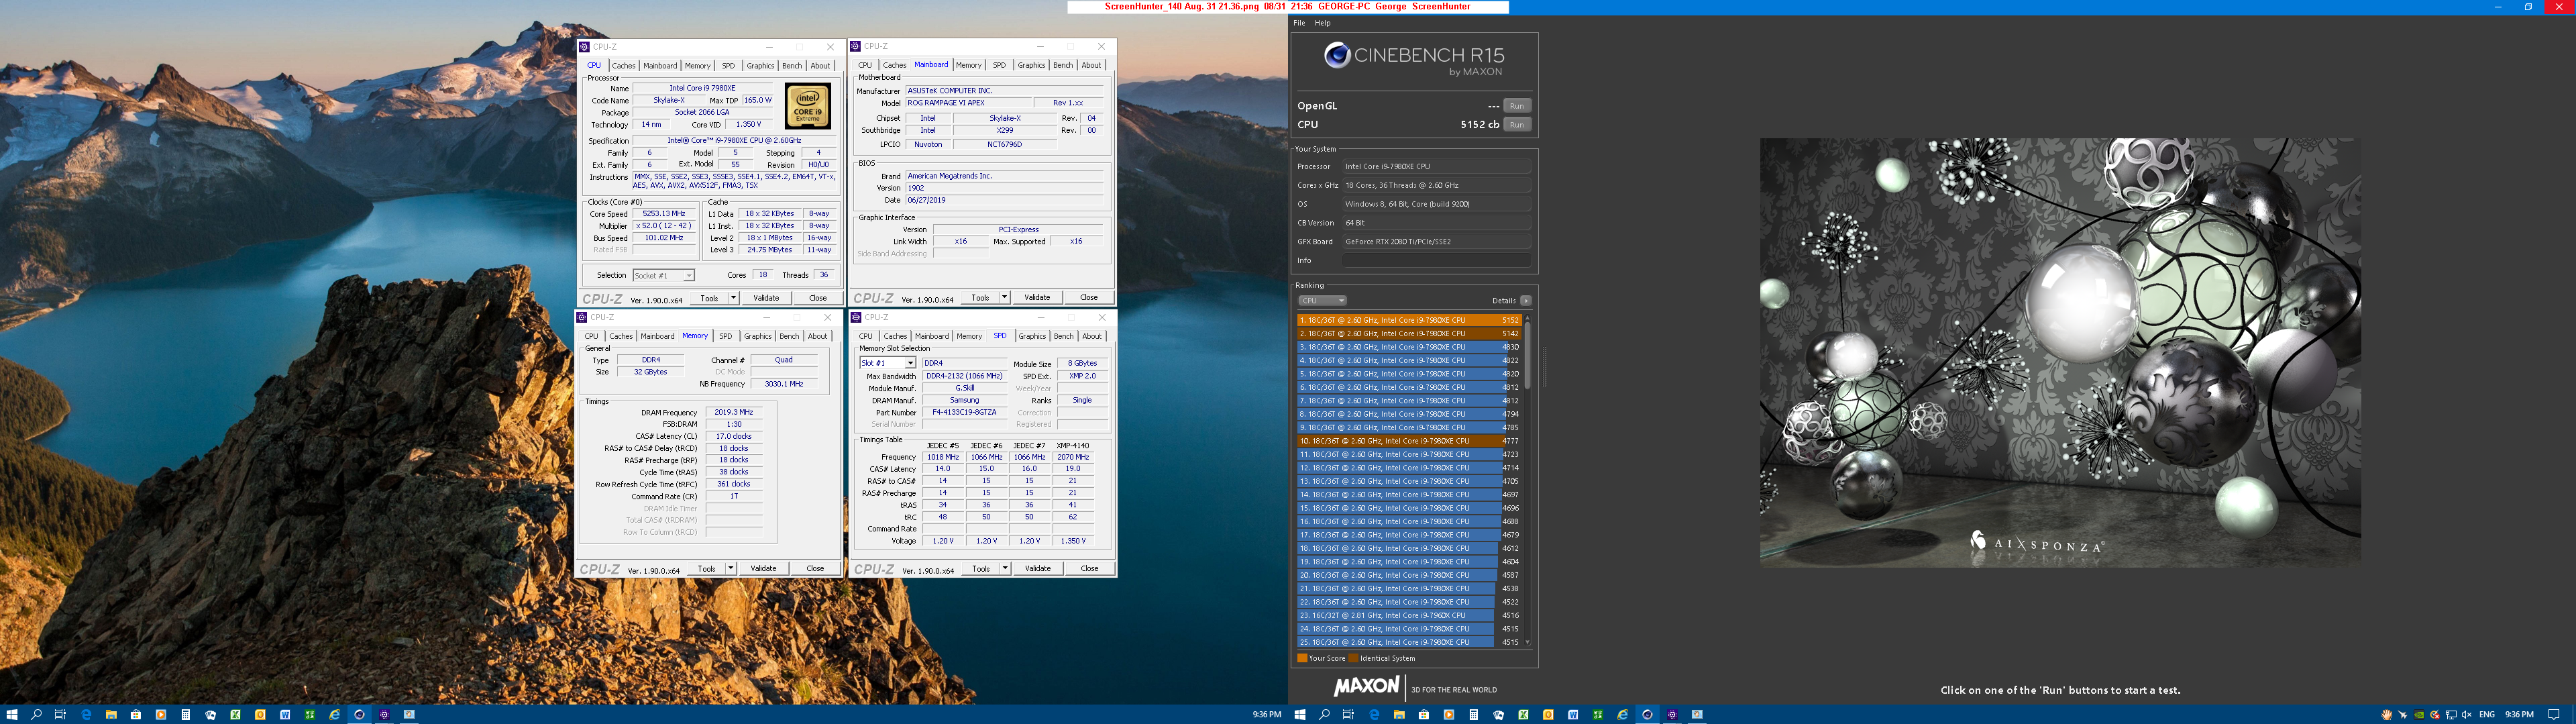Image resolution: width=2576 pixels, height=724 pixels.
Task: Open the media player icon on the taskbar beneath Cinebench
Action: click(1449, 714)
